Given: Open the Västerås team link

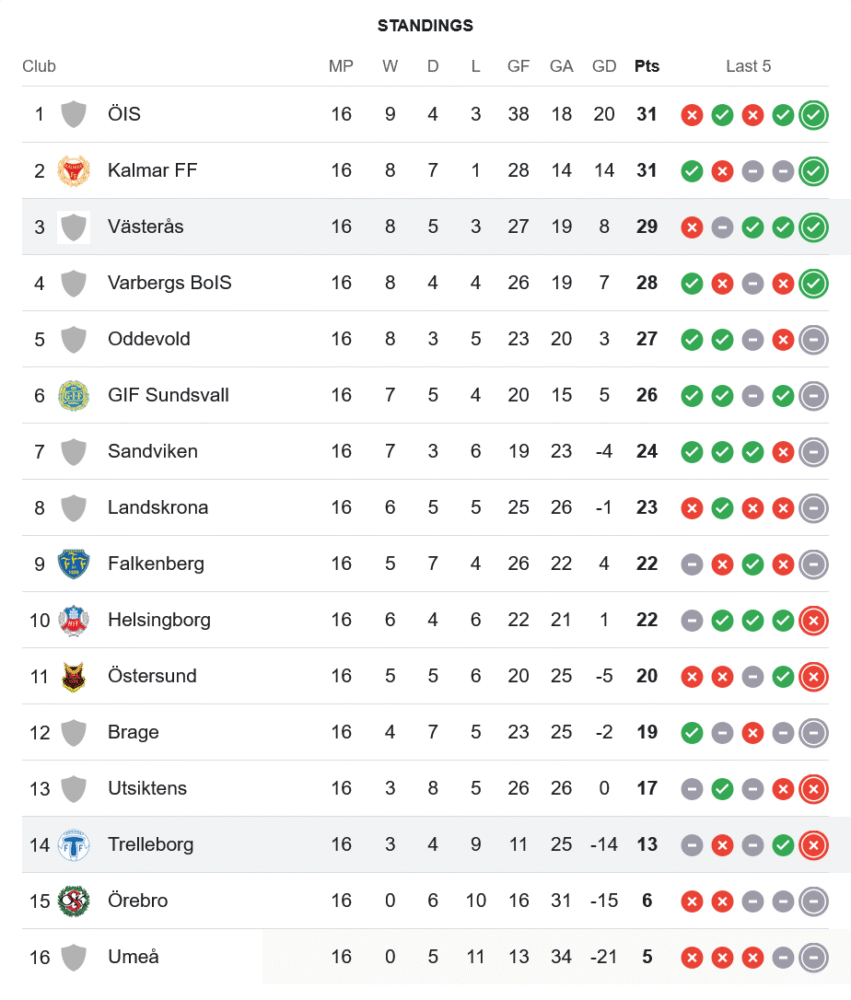Looking at the screenshot, I should (146, 227).
